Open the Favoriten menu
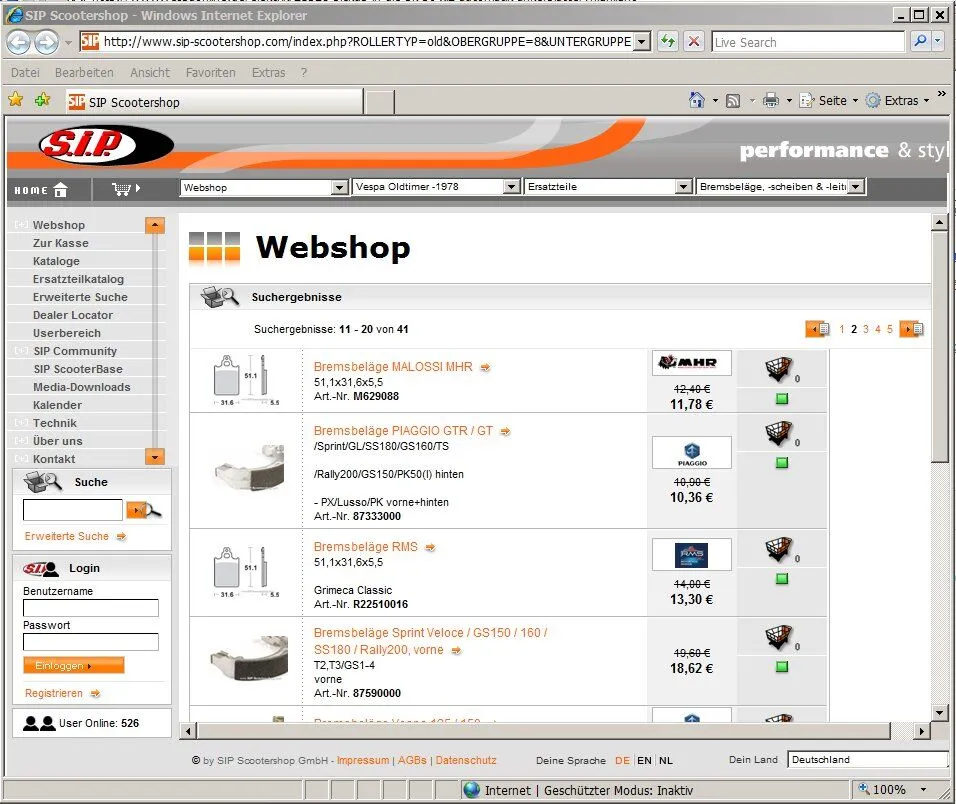Screen dimensions: 956x804 pyautogui.click(x=210, y=72)
